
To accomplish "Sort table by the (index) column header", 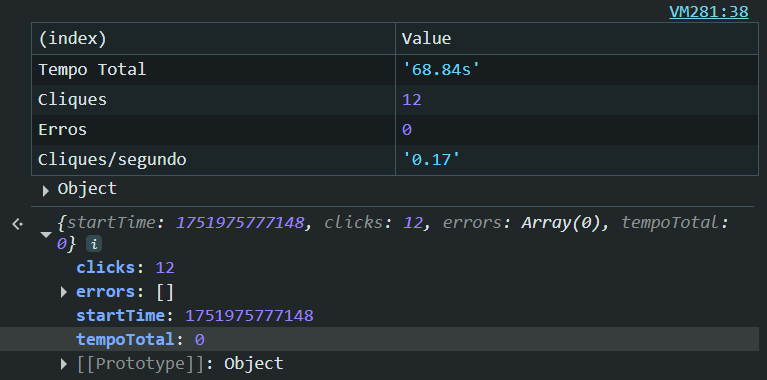I will click(x=213, y=39).
